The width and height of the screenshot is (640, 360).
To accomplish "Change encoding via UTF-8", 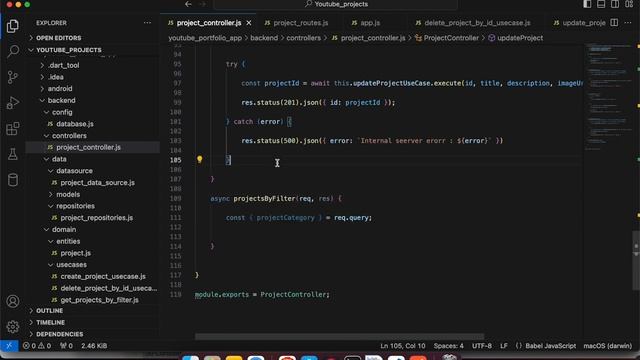I will [x=482, y=346].
